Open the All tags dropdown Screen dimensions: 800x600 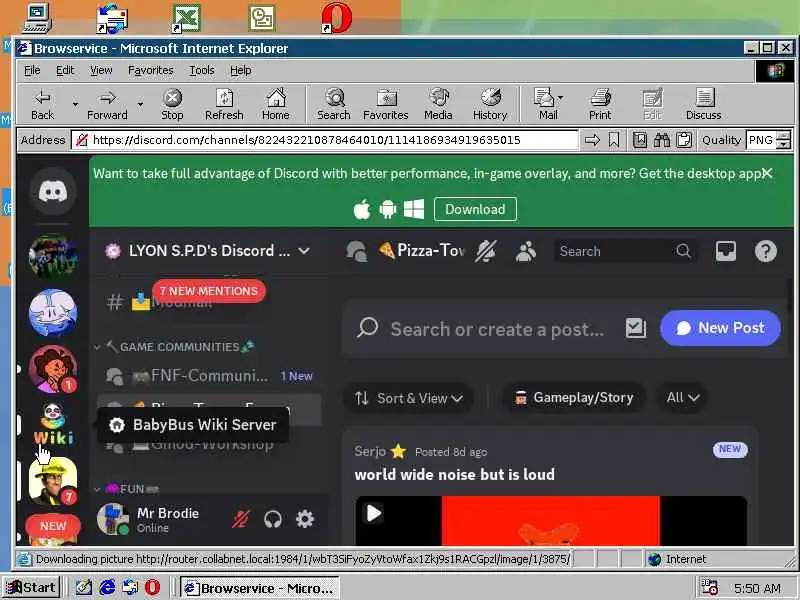click(683, 397)
